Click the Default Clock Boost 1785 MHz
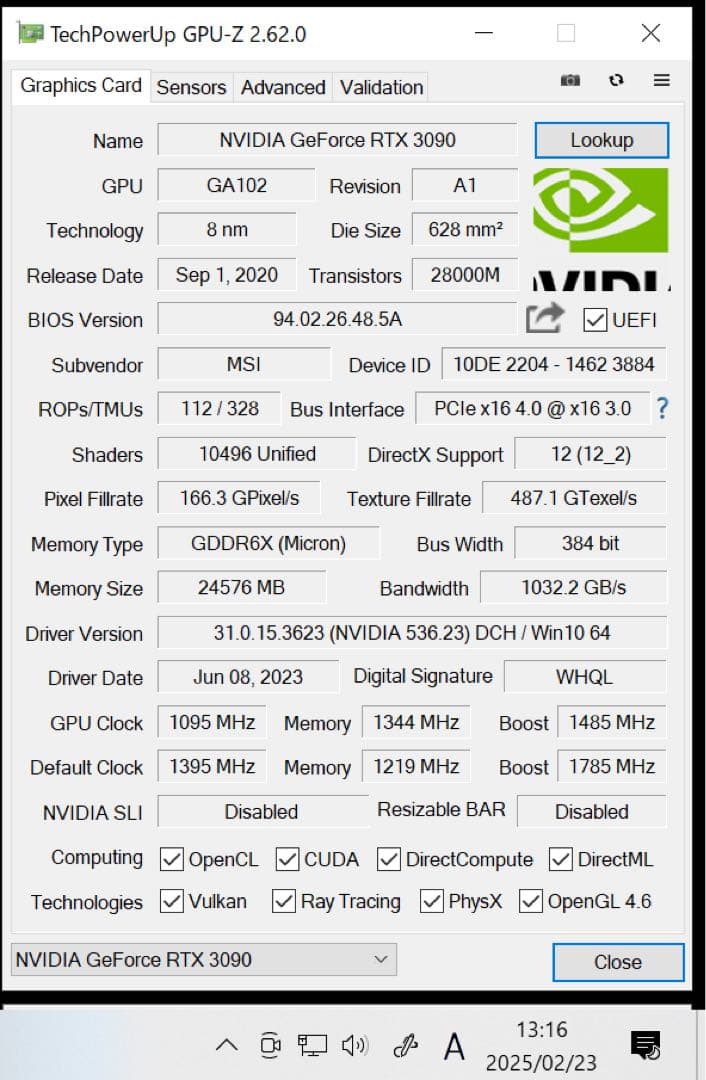This screenshot has width=706, height=1080. 611,767
